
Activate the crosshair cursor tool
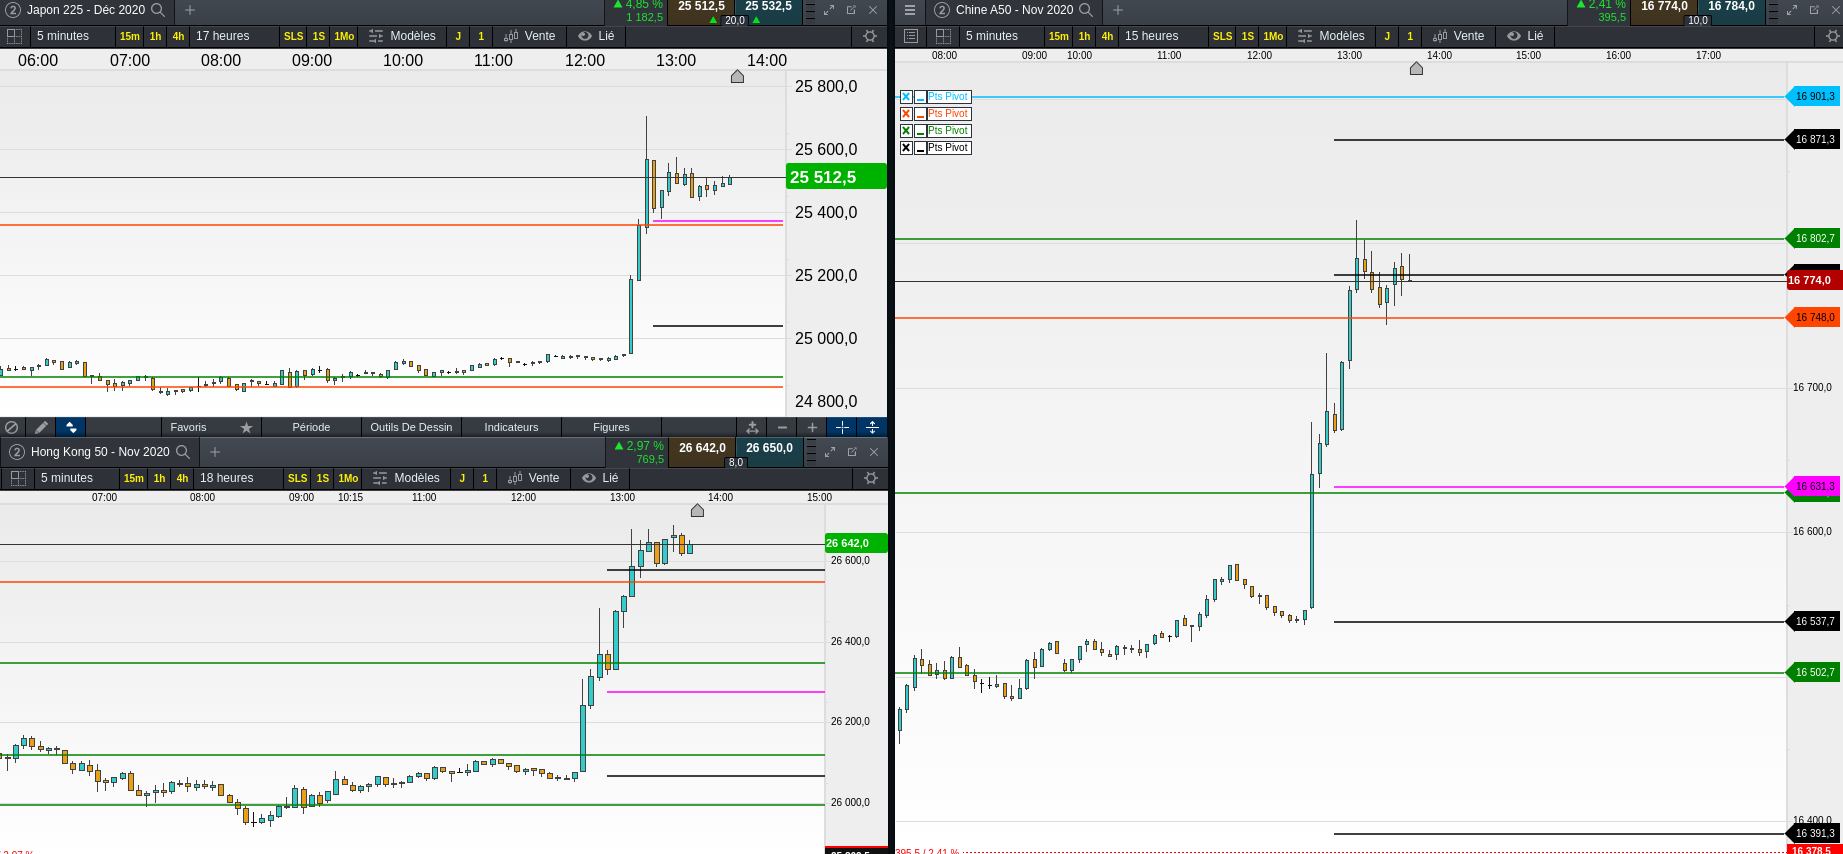click(x=842, y=427)
